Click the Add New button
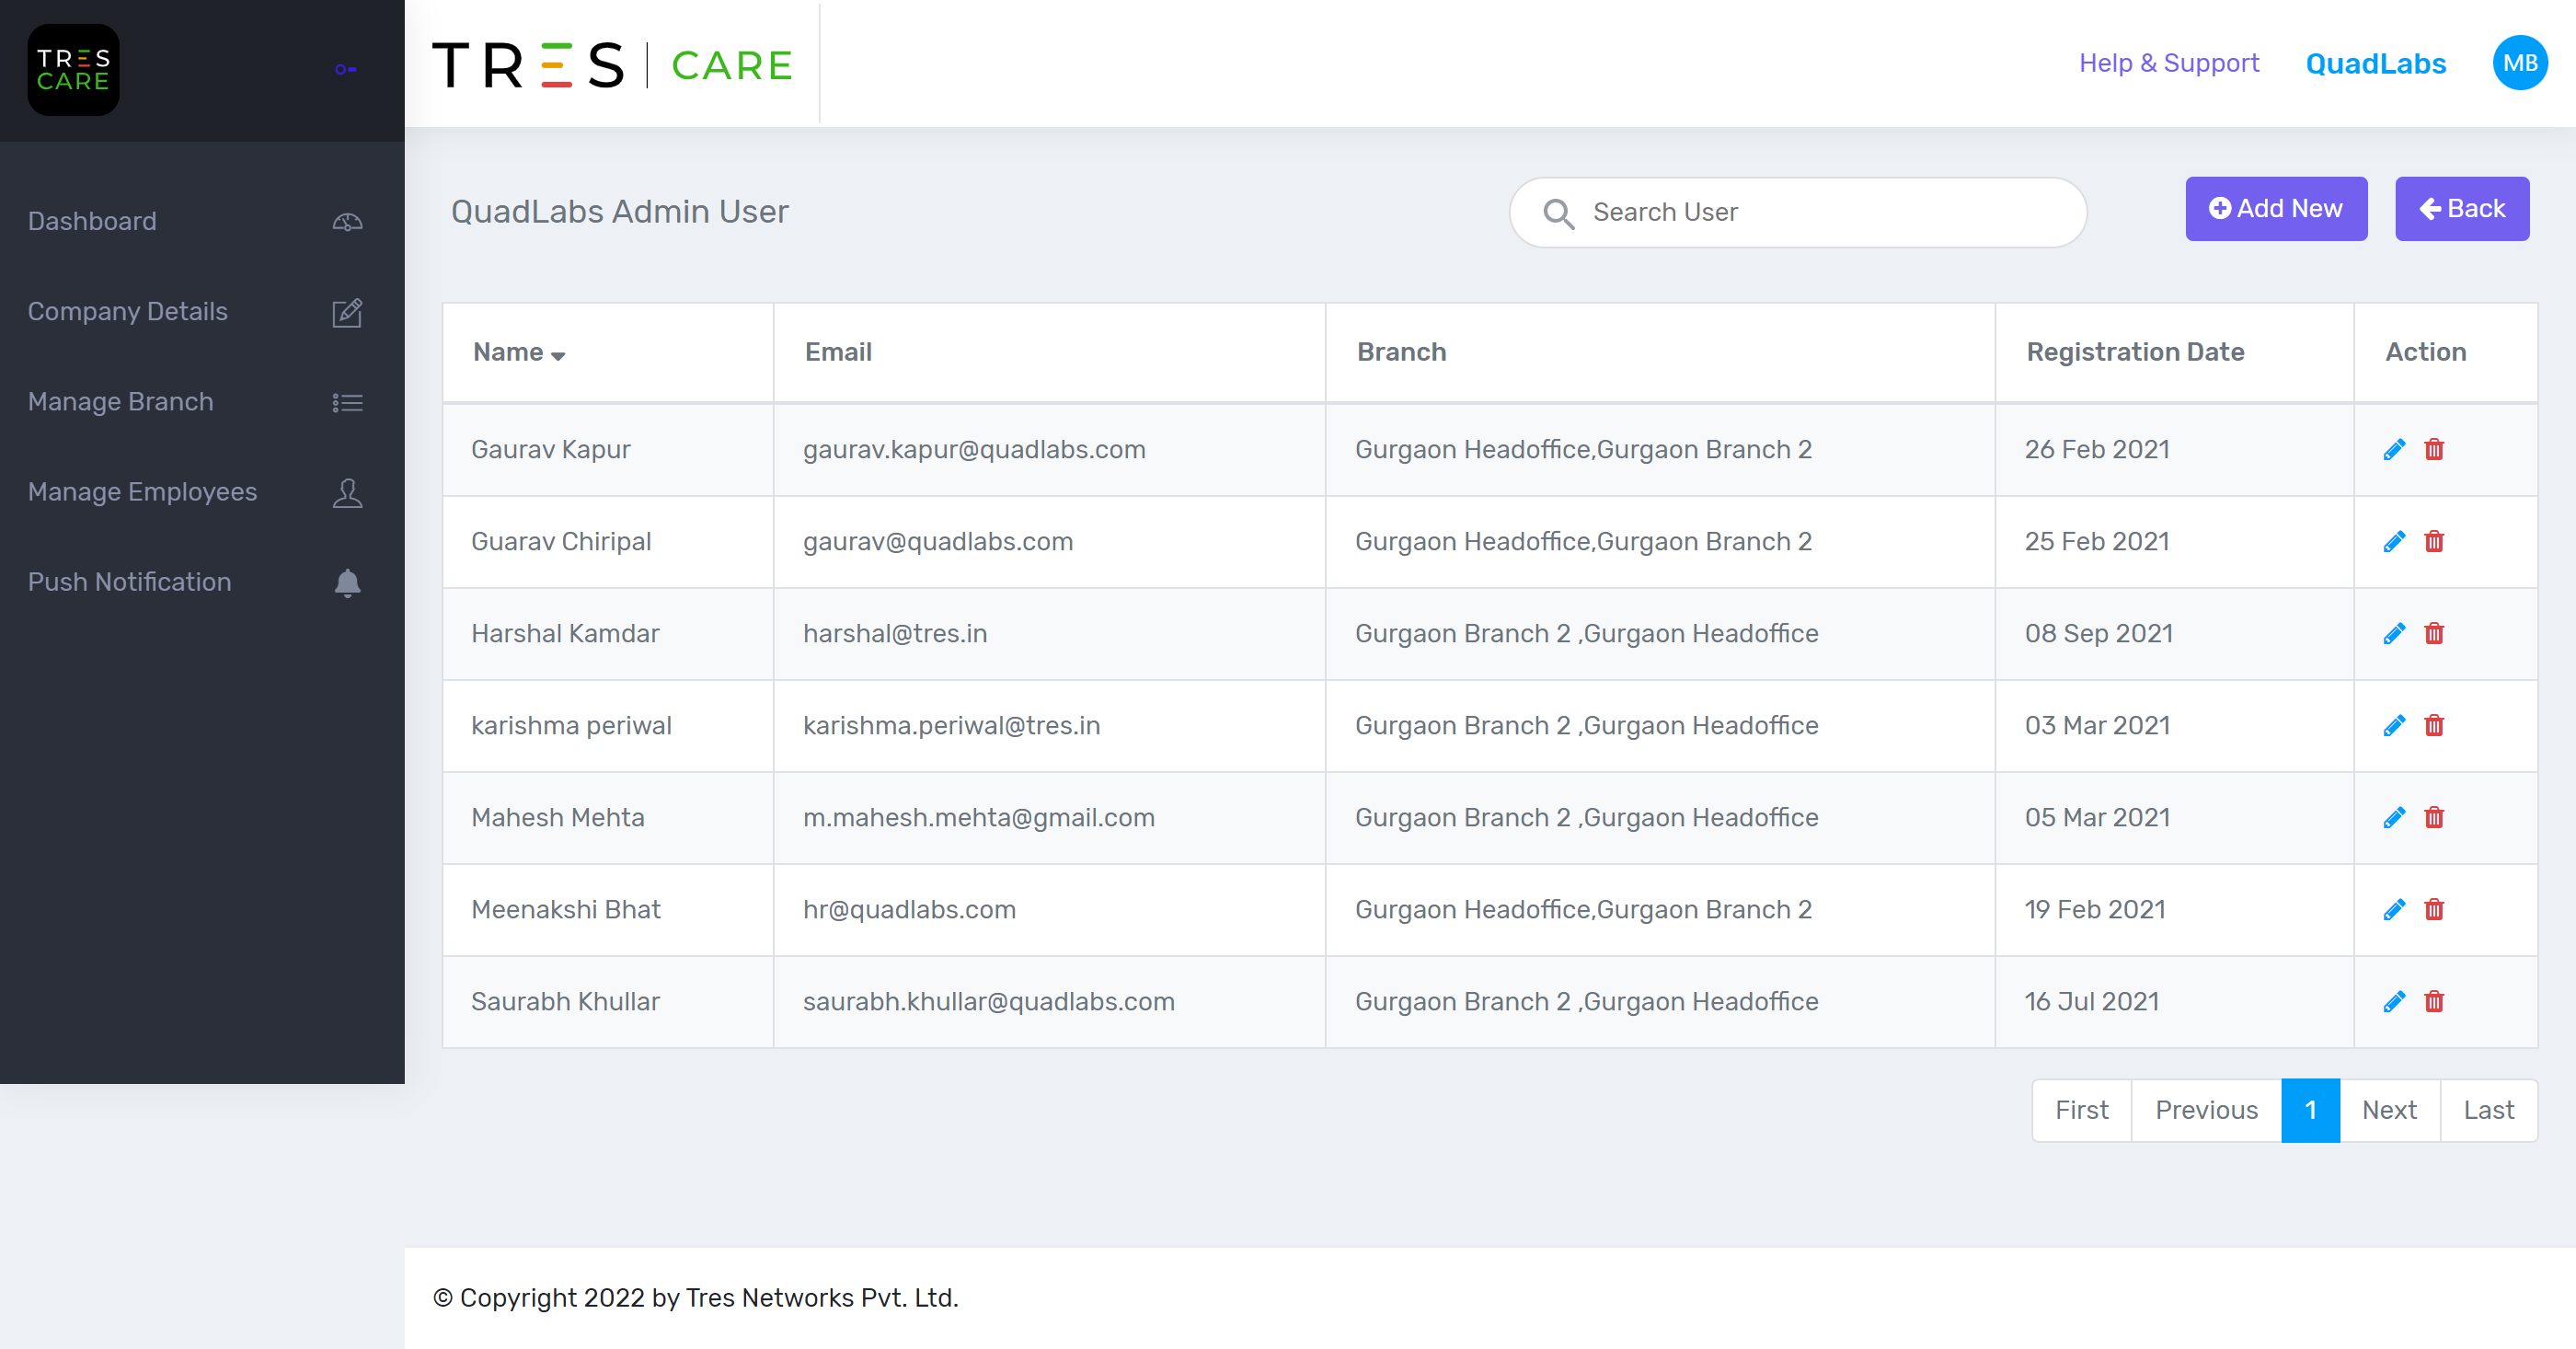 [x=2276, y=209]
